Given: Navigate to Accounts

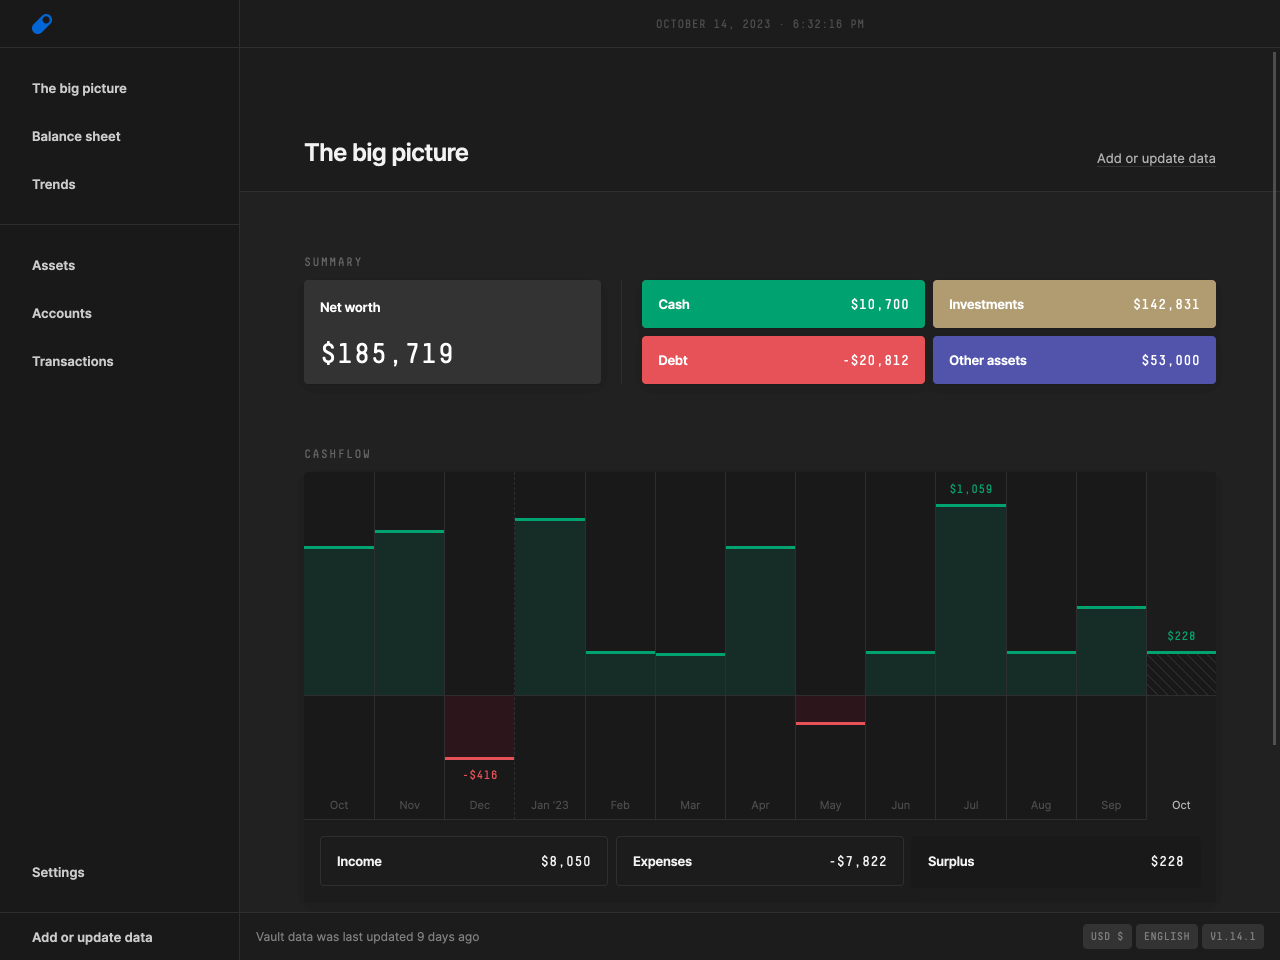Looking at the screenshot, I should [x=62, y=313].
